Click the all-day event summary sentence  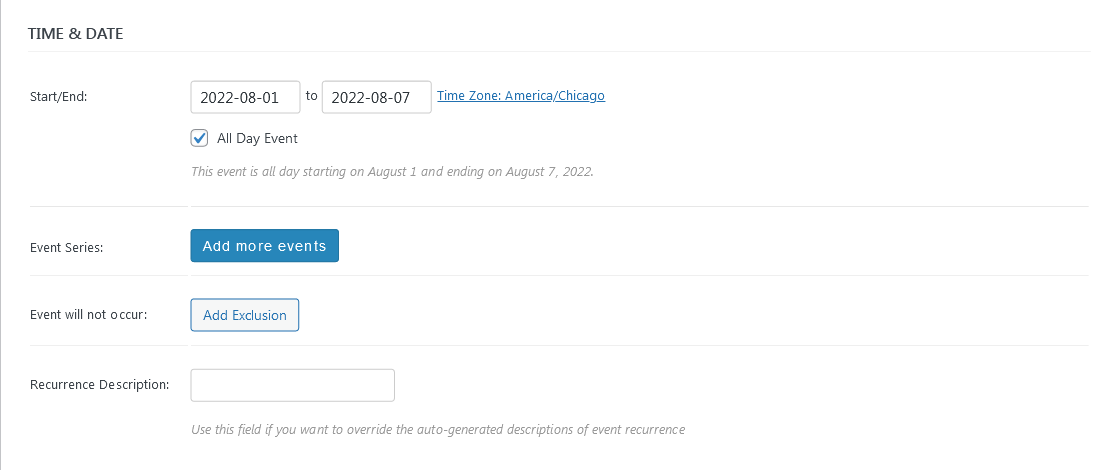[x=392, y=171]
